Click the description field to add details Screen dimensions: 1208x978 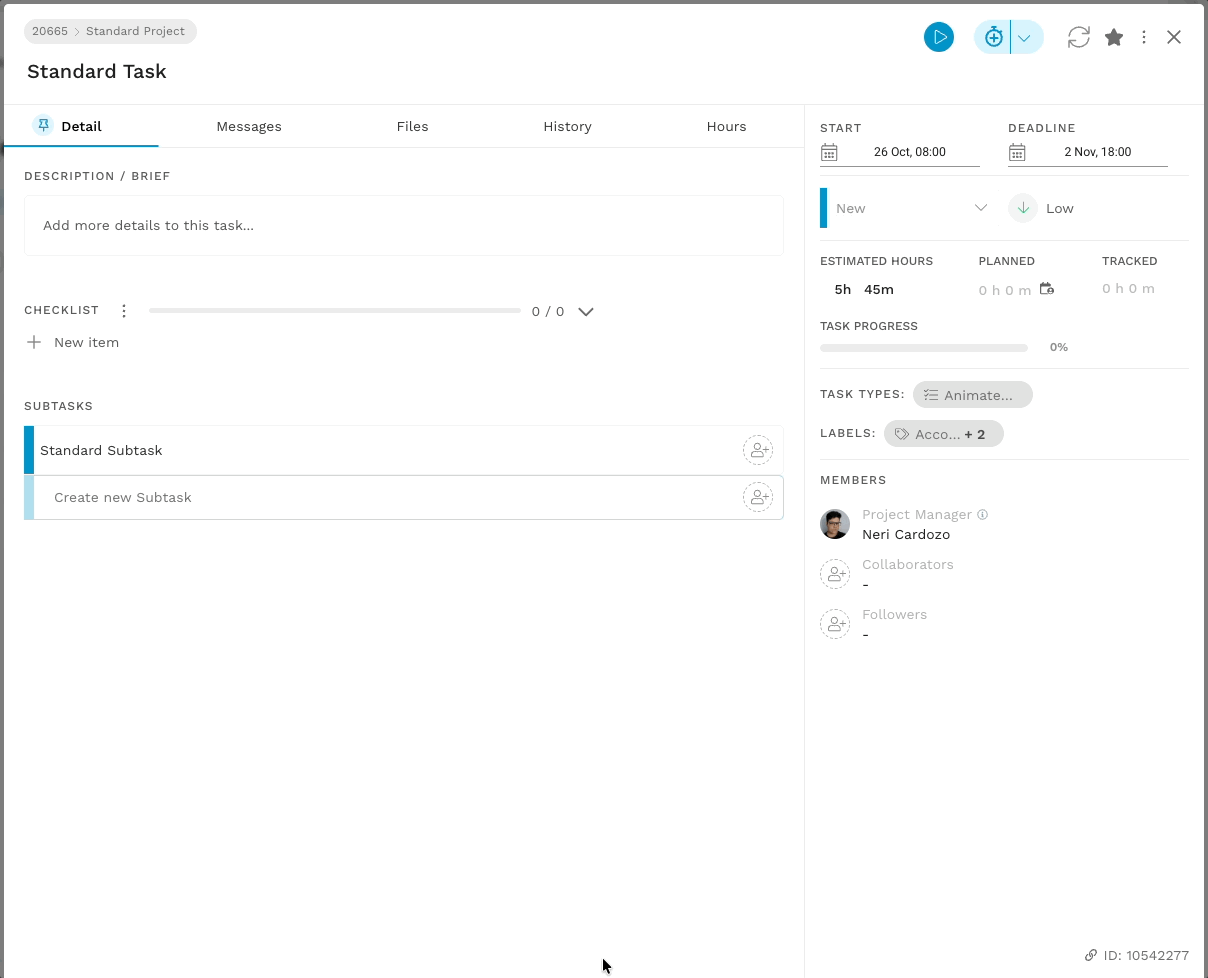coord(404,225)
